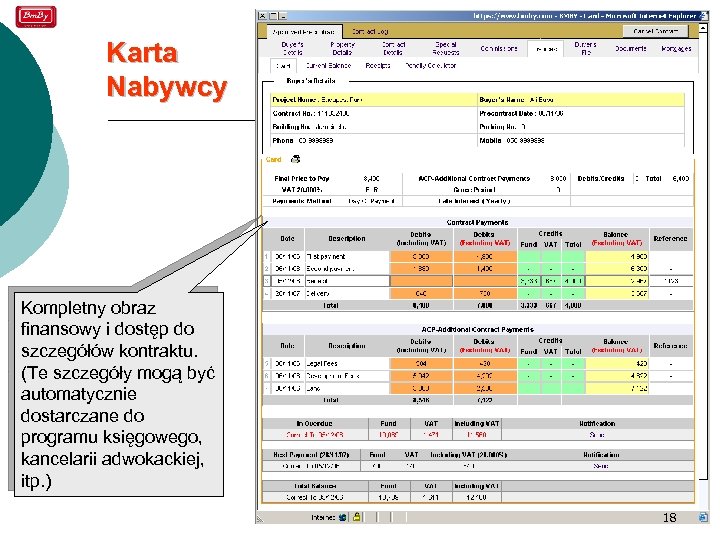
Task: Switch to the Property Details tab
Action: click(343, 48)
